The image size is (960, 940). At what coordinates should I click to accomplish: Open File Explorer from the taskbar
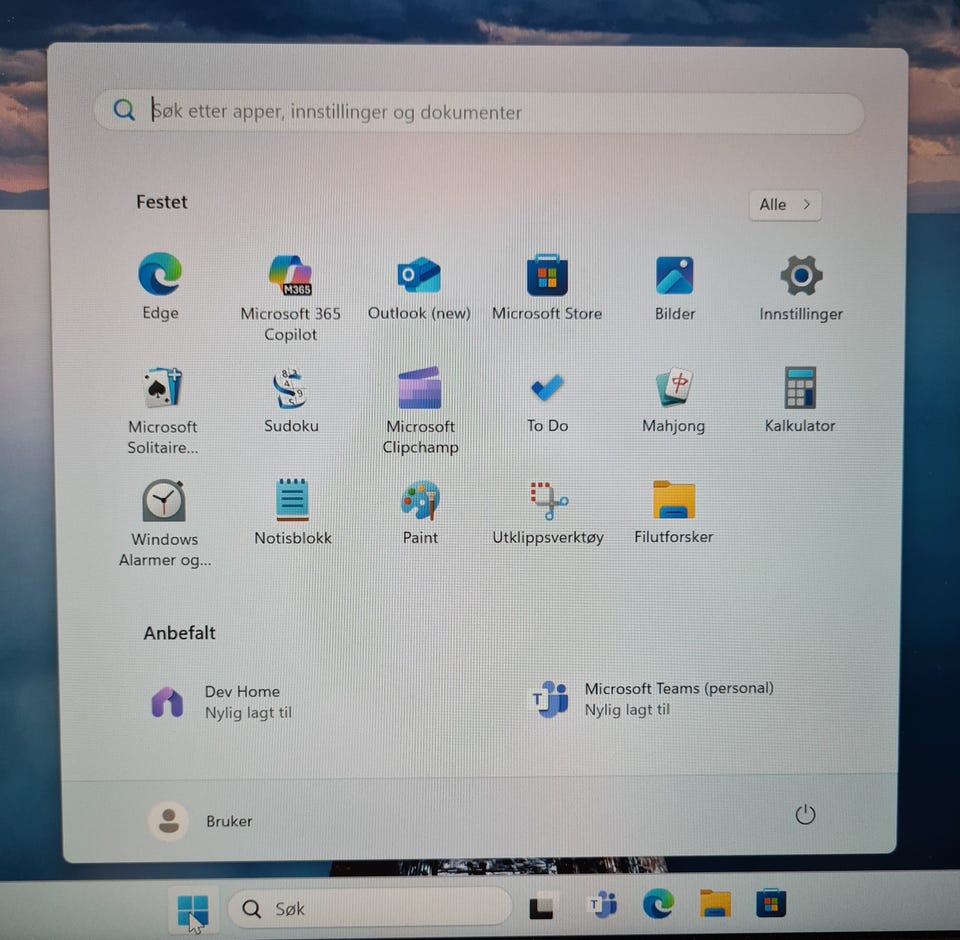(715, 903)
